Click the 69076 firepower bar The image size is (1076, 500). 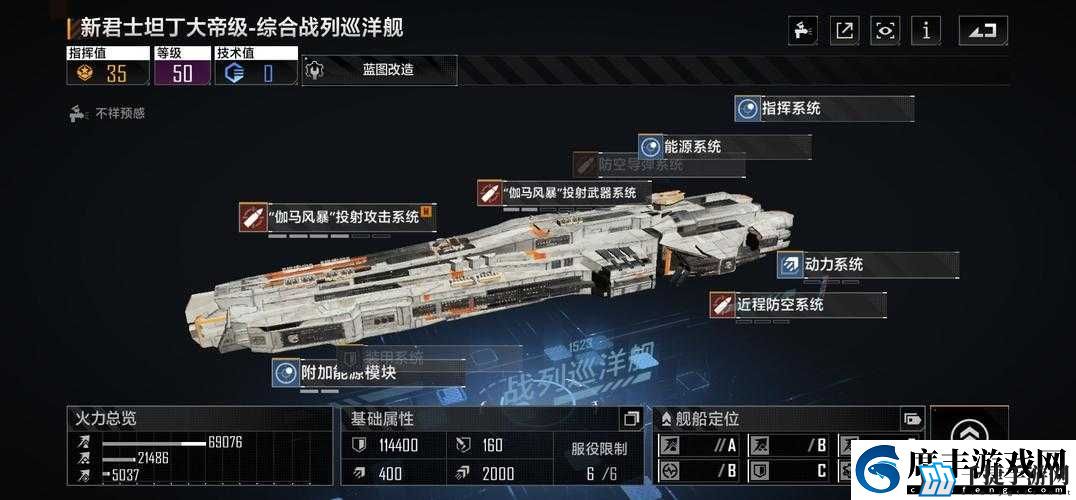pos(154,443)
